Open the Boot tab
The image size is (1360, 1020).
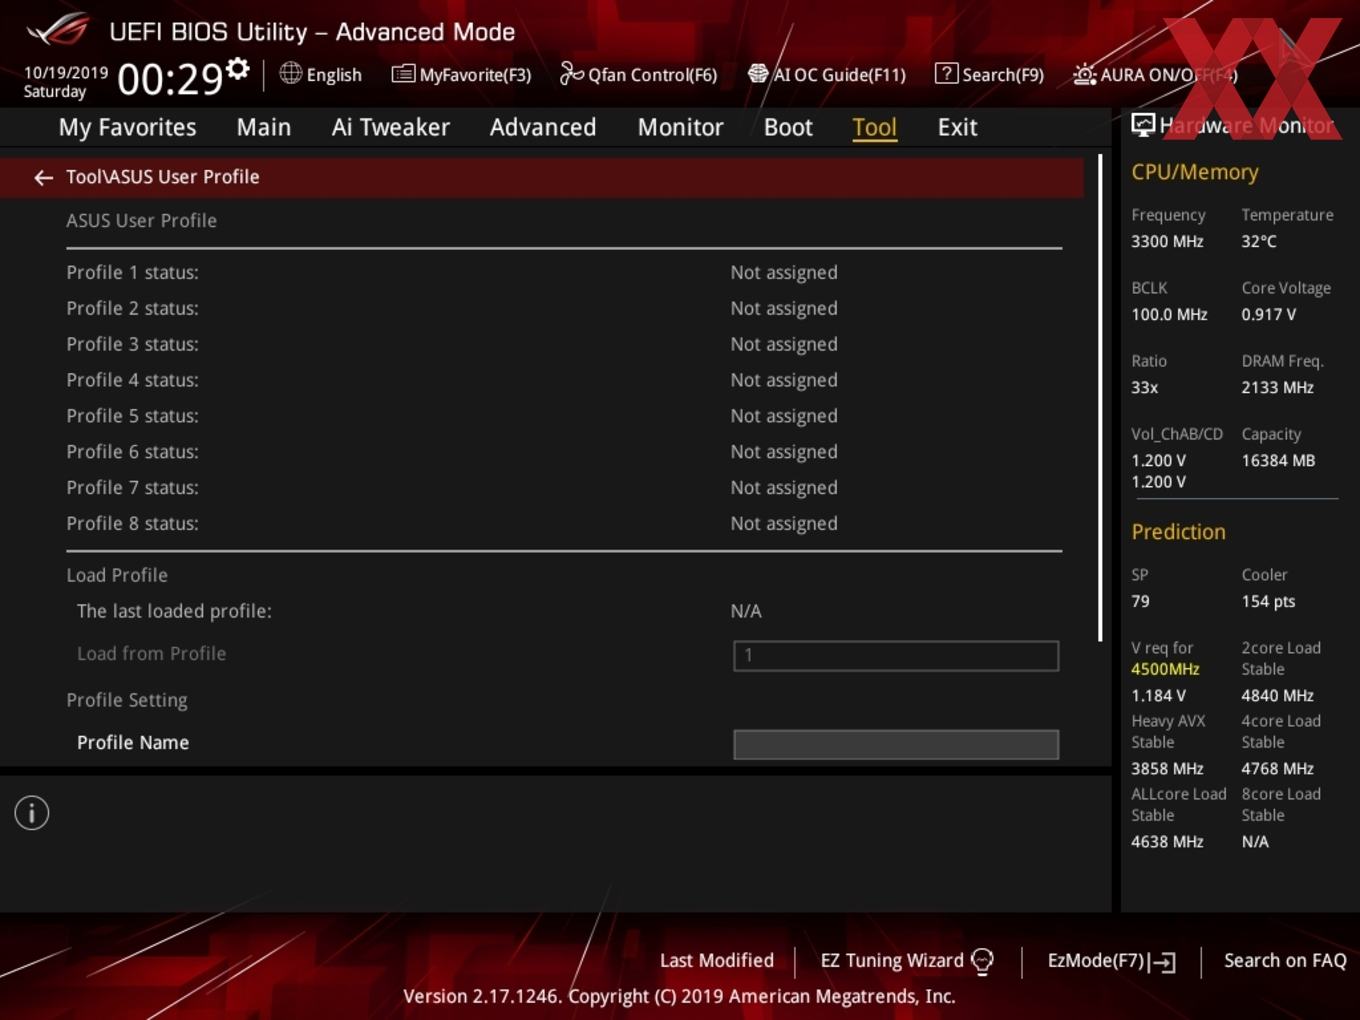pyautogui.click(x=788, y=127)
